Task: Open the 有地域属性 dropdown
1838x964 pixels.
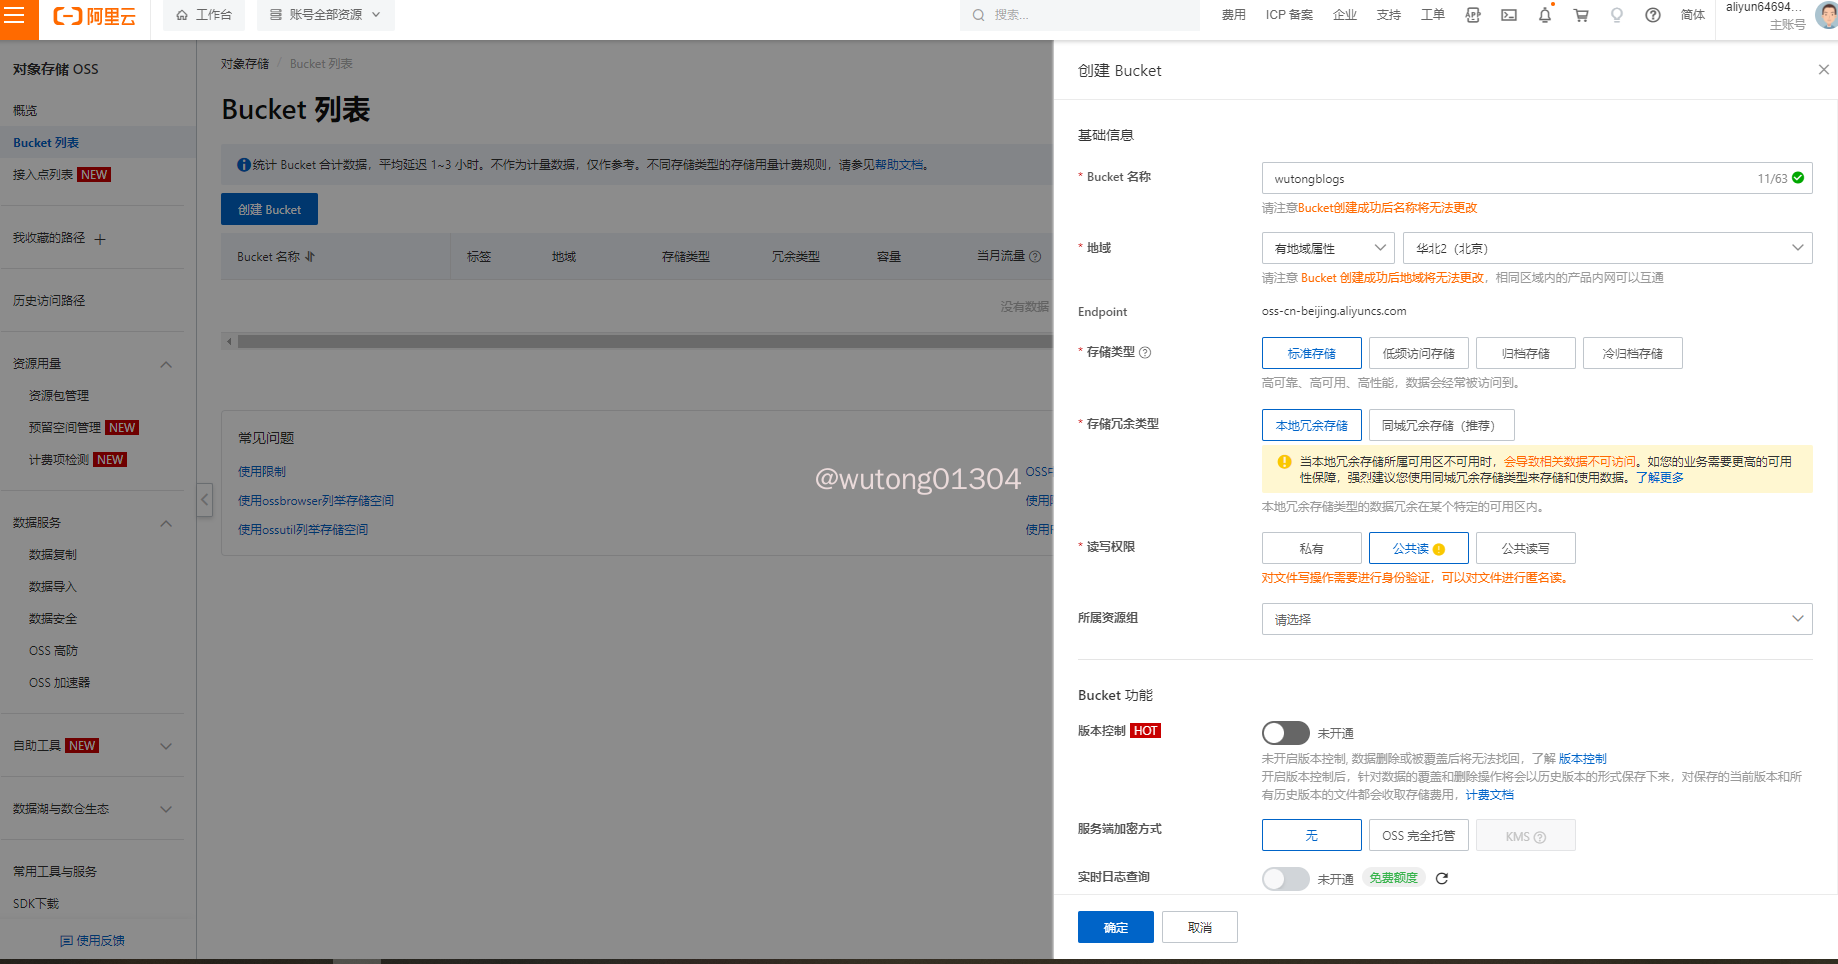Action: point(1327,248)
